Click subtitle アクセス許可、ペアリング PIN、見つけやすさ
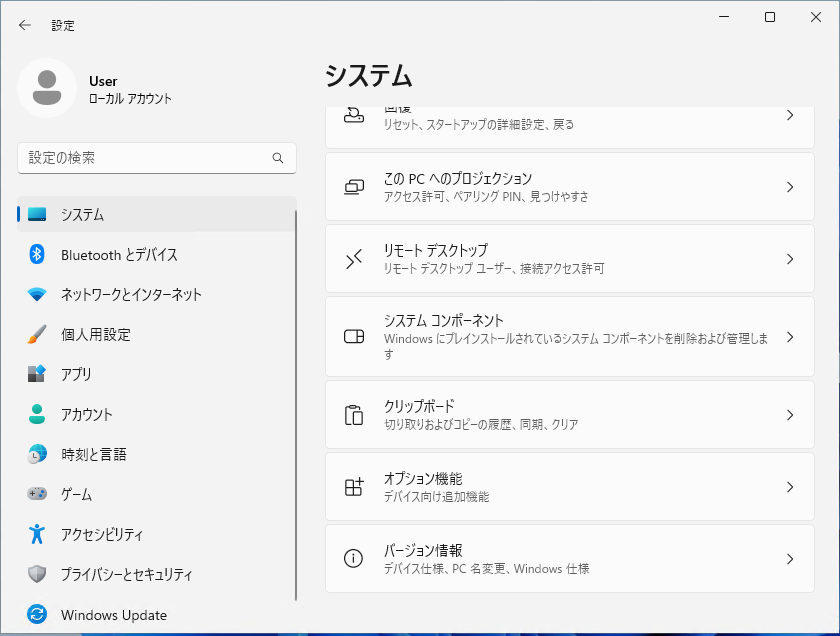 [x=486, y=197]
